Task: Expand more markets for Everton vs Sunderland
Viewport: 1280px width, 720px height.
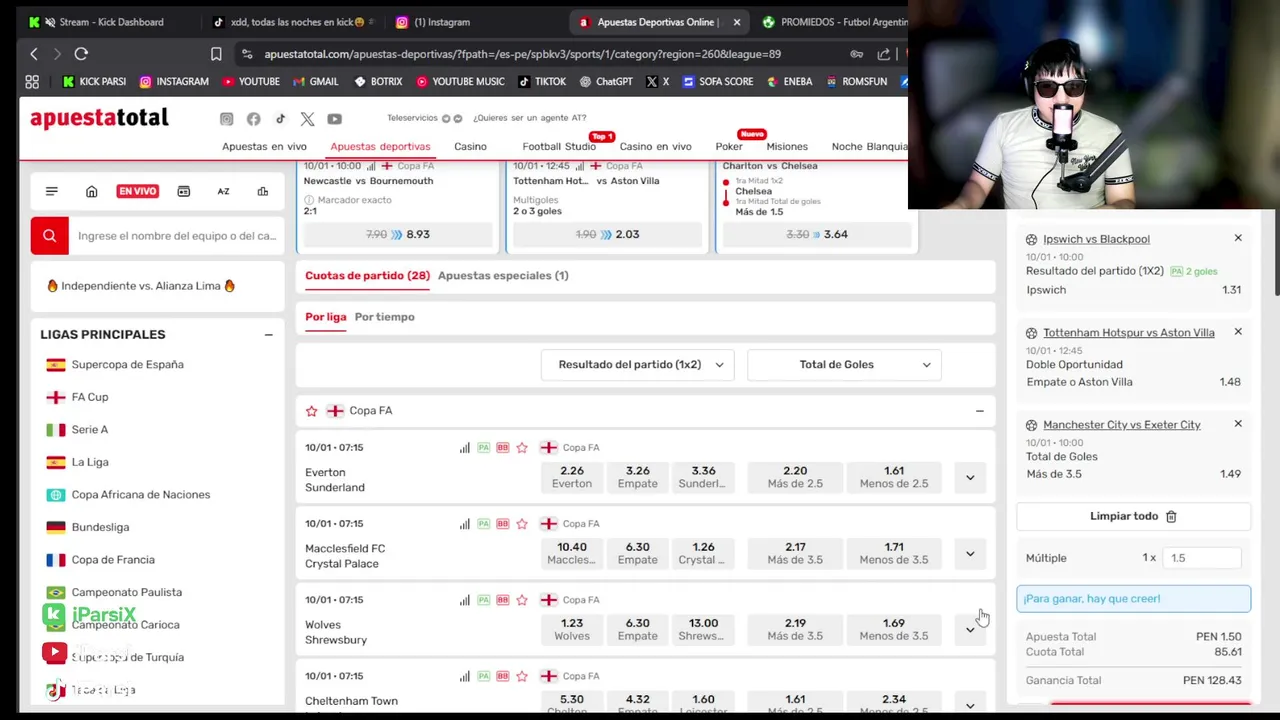Action: (970, 478)
